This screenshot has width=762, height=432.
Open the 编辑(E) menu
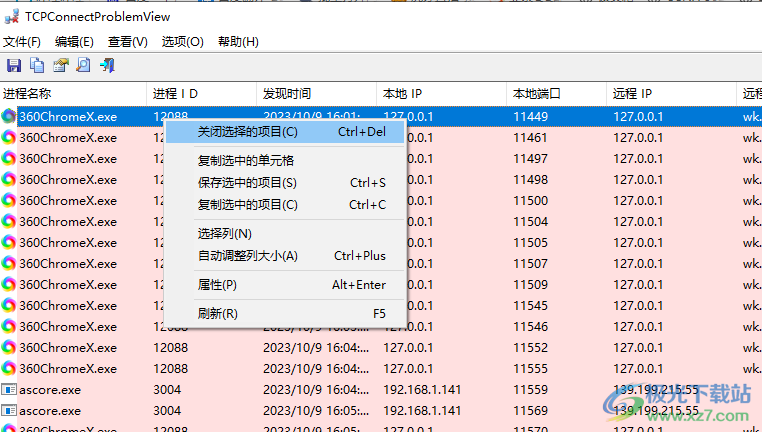tap(74, 42)
